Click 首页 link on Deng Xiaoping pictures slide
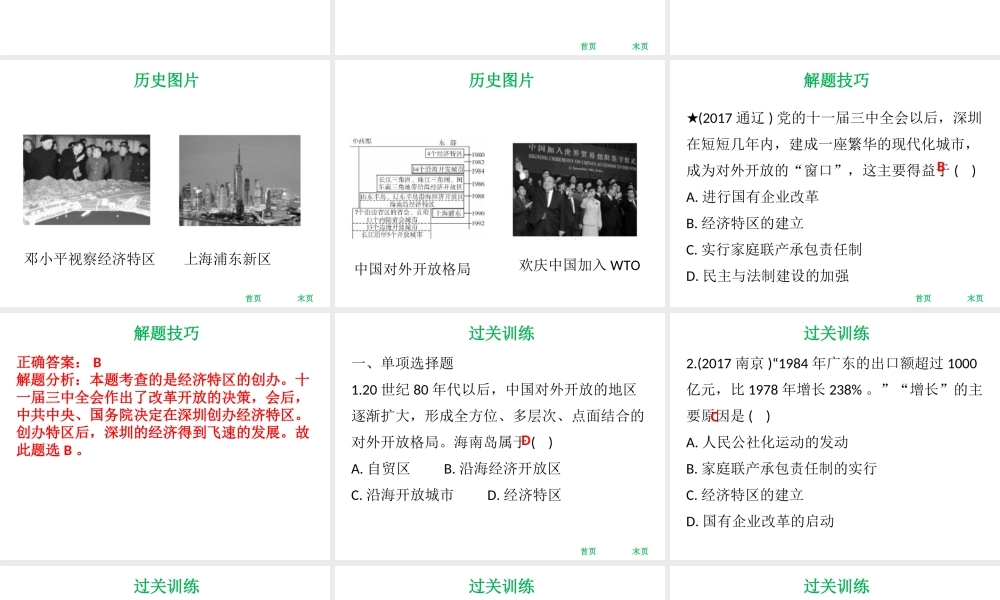This screenshot has width=1000, height=600. point(253,298)
